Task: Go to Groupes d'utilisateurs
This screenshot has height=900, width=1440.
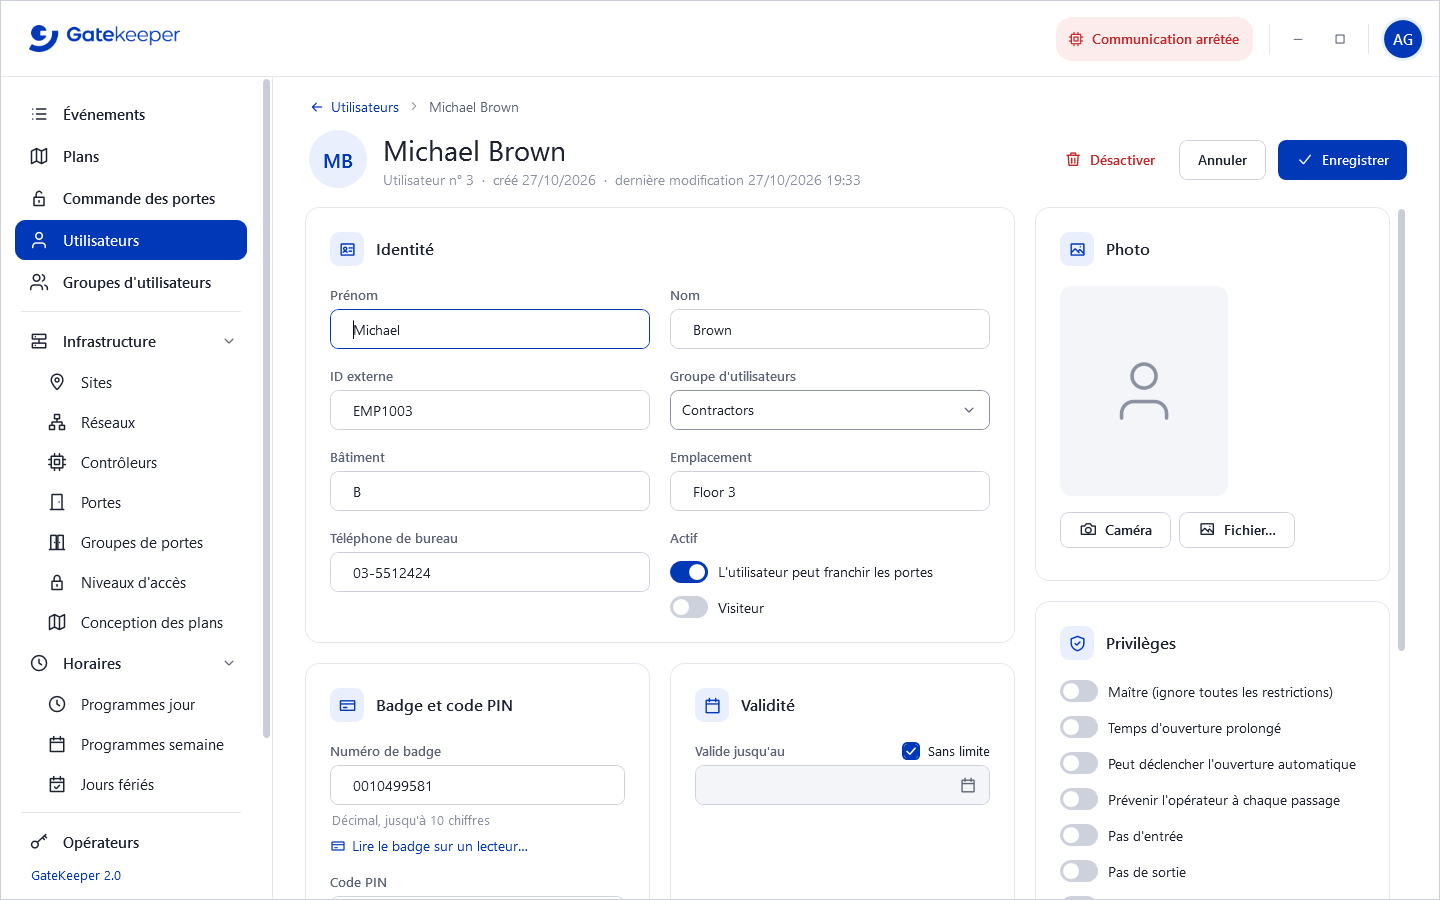Action: [x=131, y=282]
